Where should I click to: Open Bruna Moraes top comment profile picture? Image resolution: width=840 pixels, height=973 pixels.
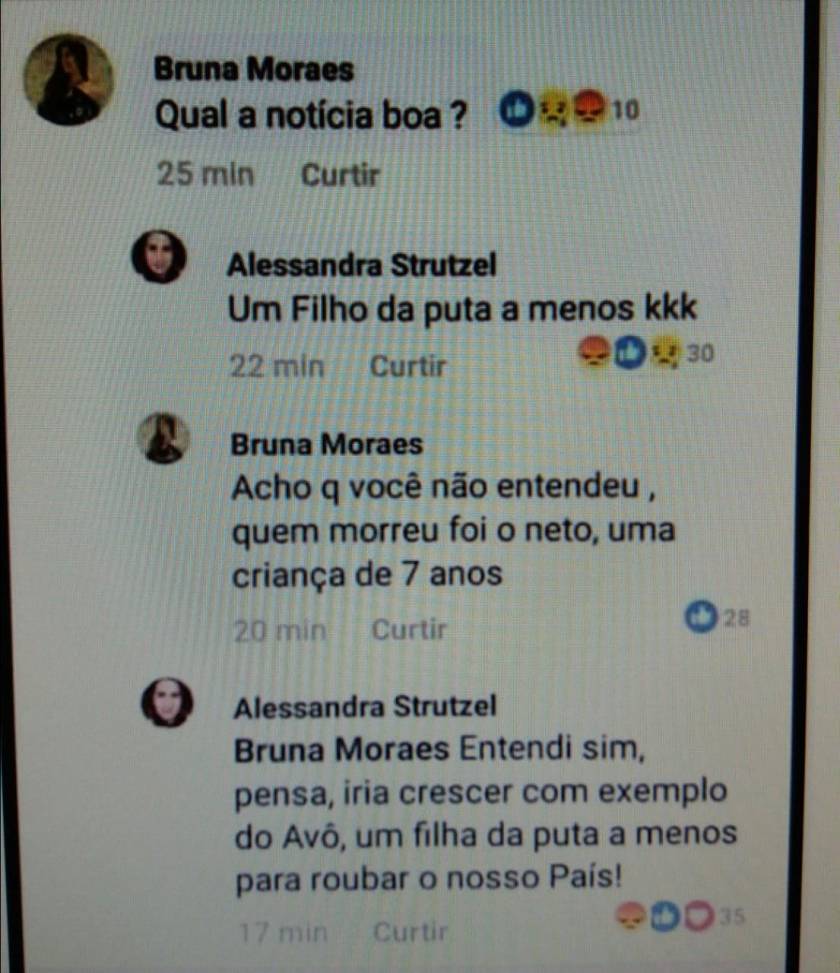(x=68, y=79)
